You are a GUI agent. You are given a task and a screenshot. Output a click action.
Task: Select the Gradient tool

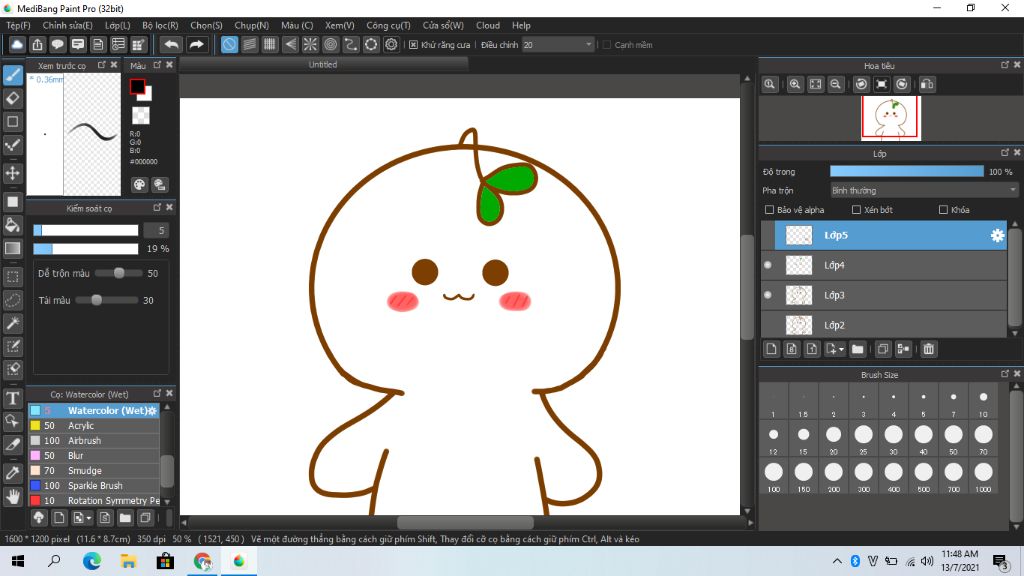[x=12, y=248]
